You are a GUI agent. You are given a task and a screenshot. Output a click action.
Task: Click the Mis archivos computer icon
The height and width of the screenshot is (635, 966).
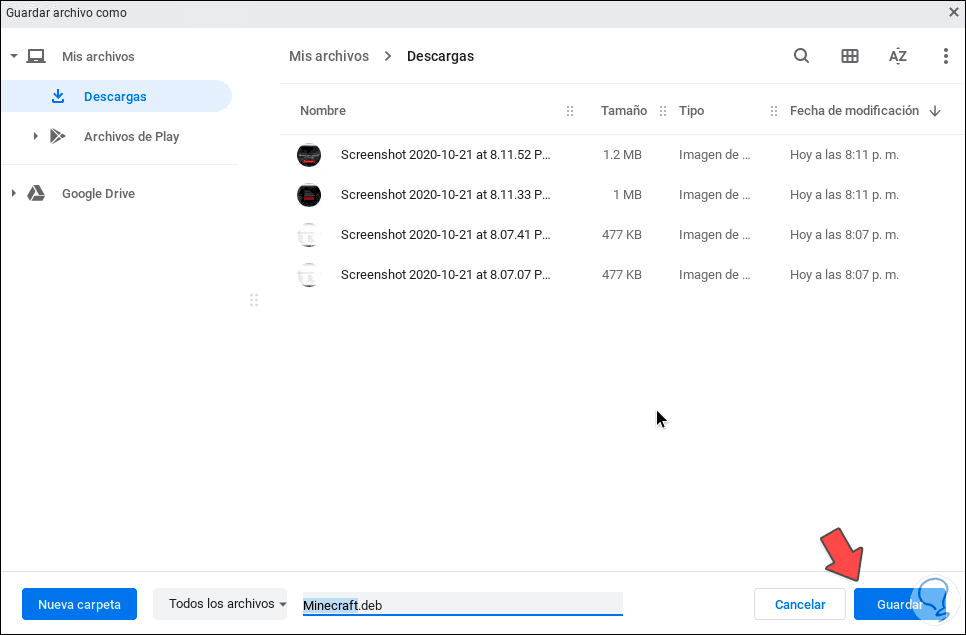click(36, 56)
